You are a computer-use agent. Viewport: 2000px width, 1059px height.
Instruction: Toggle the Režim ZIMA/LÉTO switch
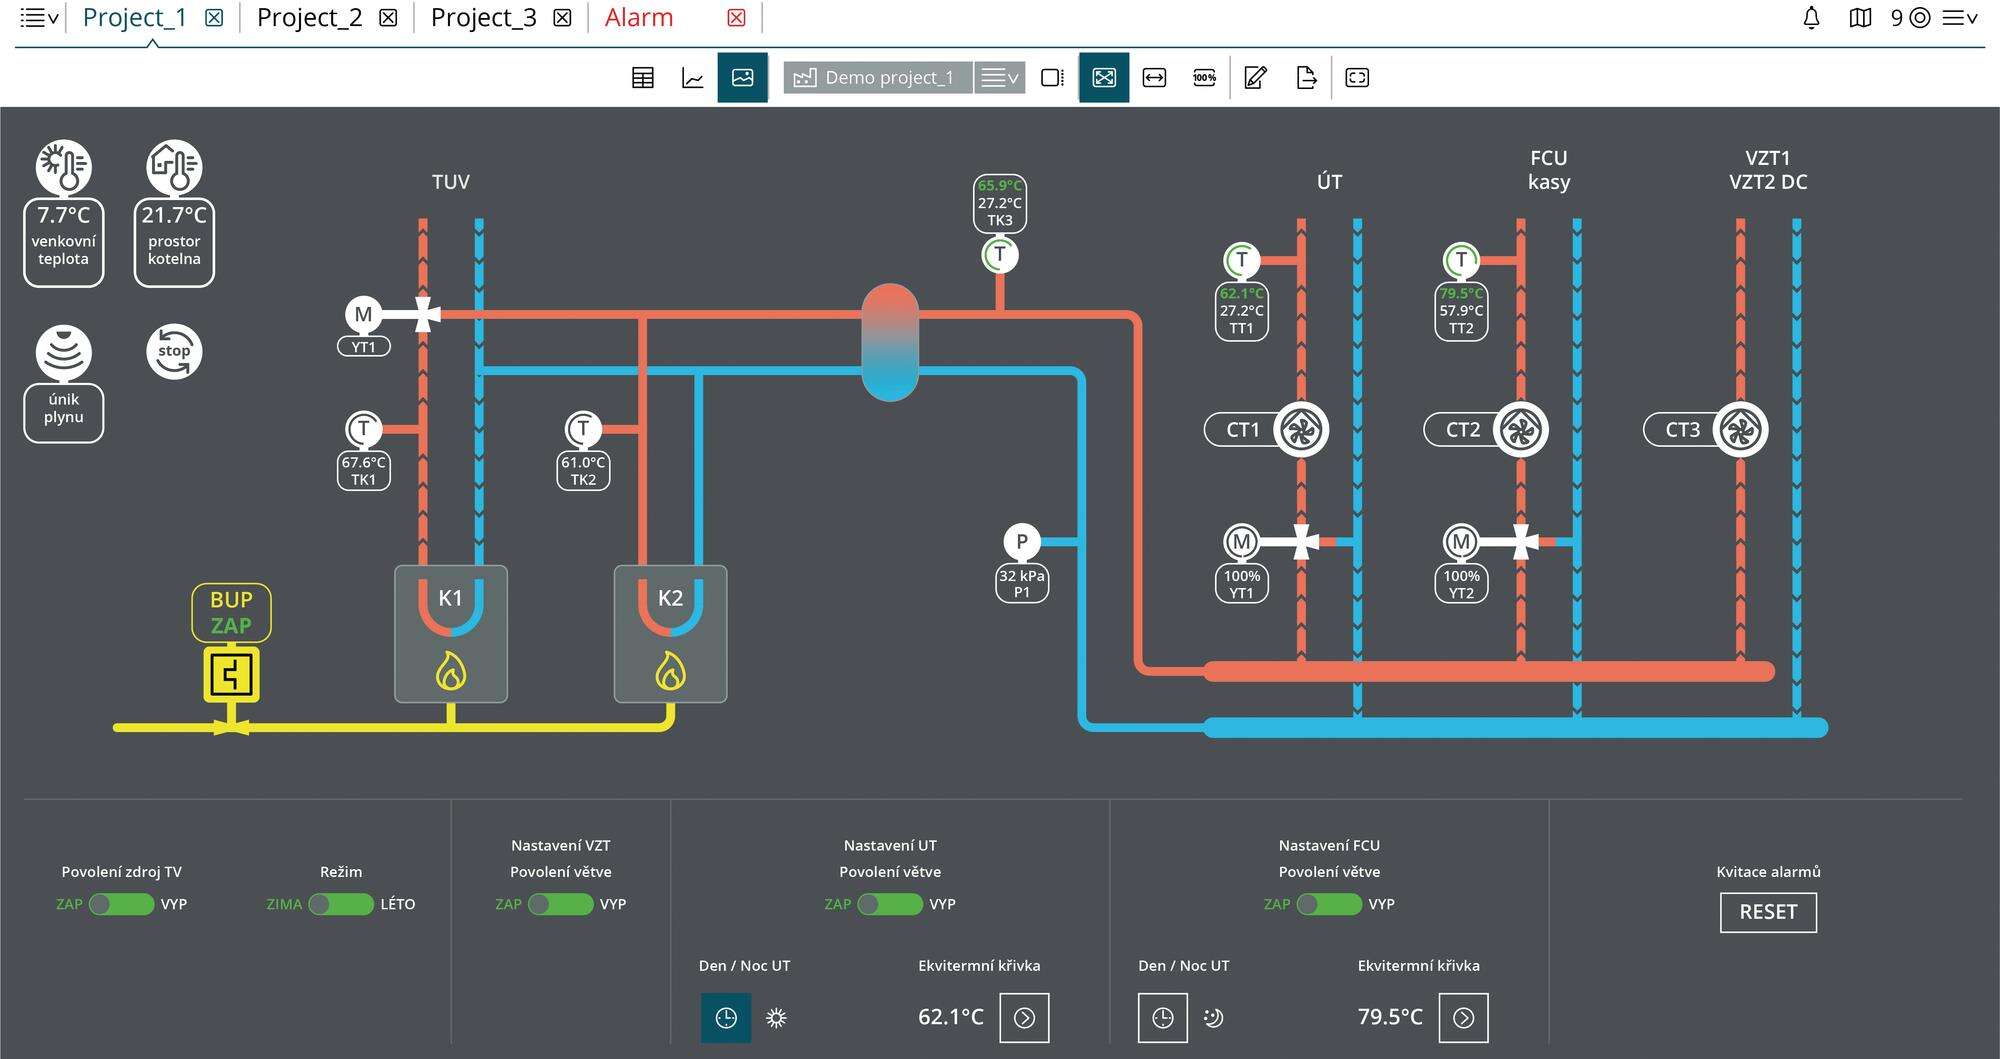click(x=341, y=904)
